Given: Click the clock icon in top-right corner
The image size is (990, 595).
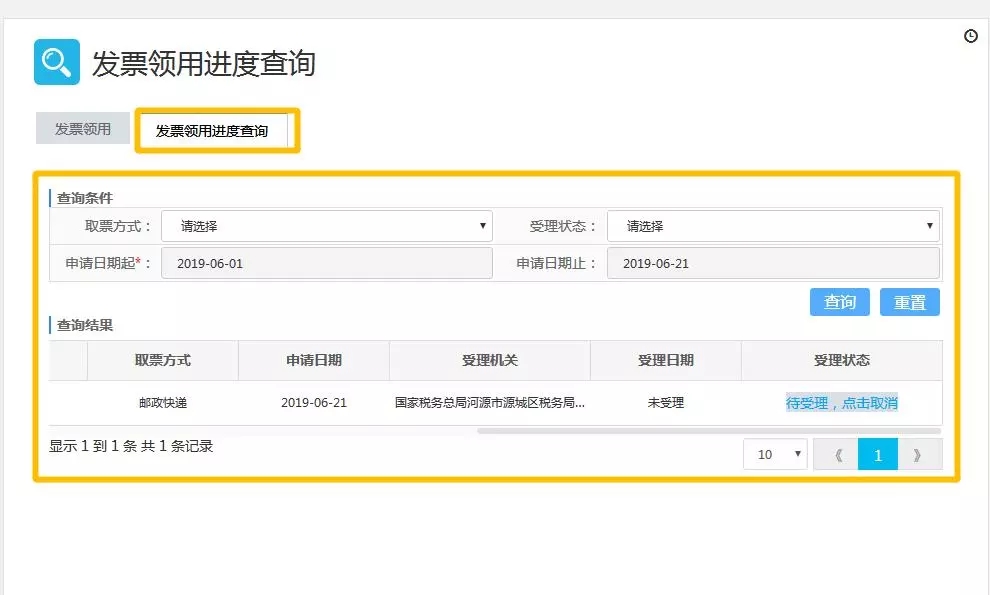Looking at the screenshot, I should 970,36.
